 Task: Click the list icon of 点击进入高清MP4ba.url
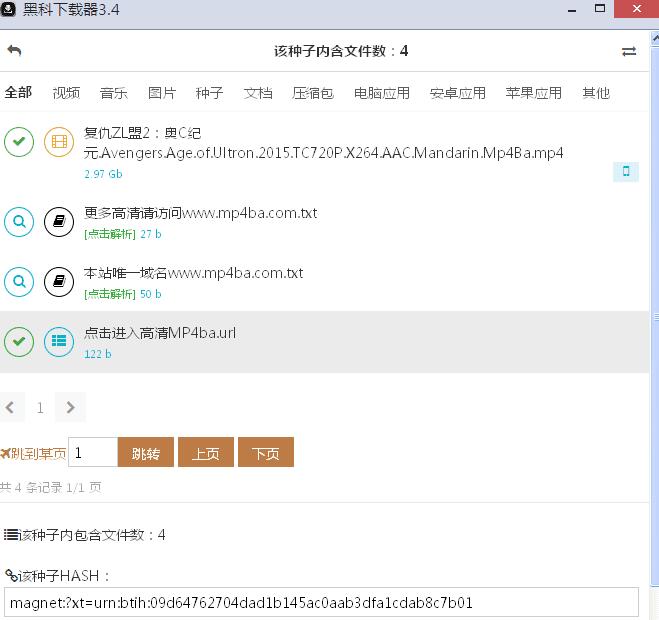(x=59, y=342)
